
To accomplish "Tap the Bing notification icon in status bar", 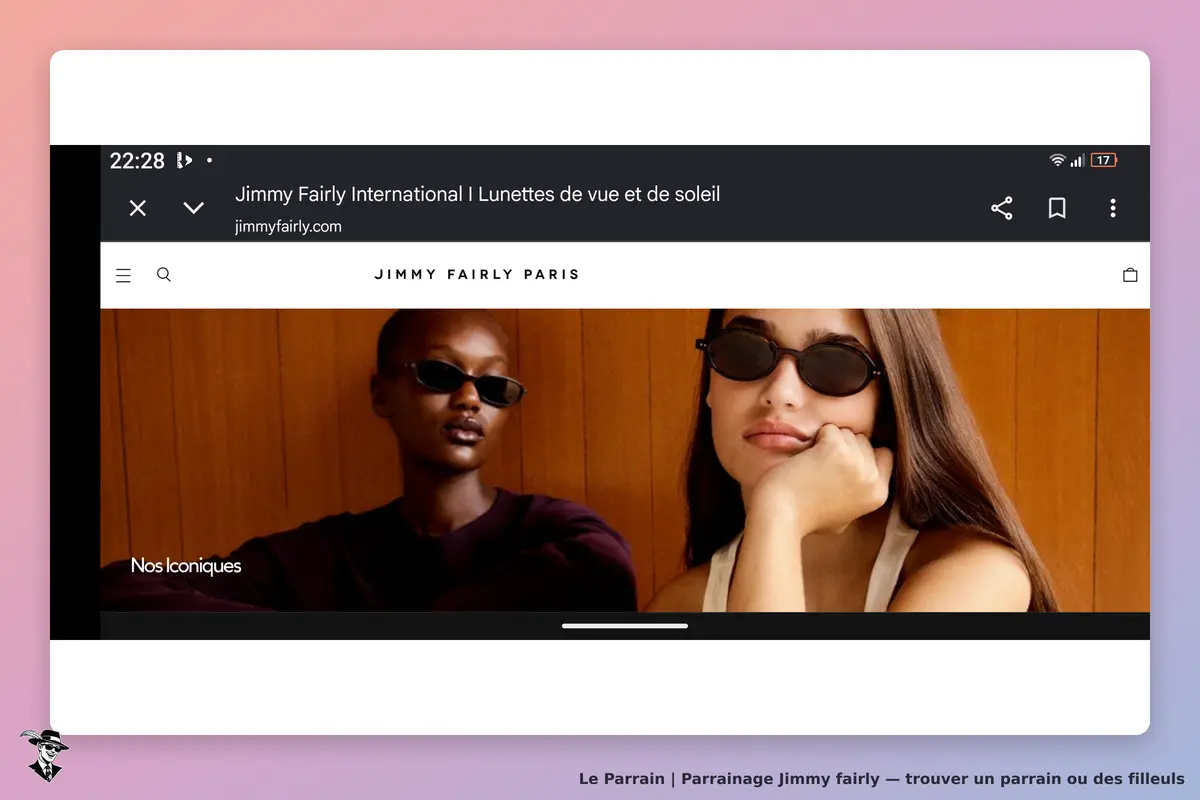I will tap(184, 160).
